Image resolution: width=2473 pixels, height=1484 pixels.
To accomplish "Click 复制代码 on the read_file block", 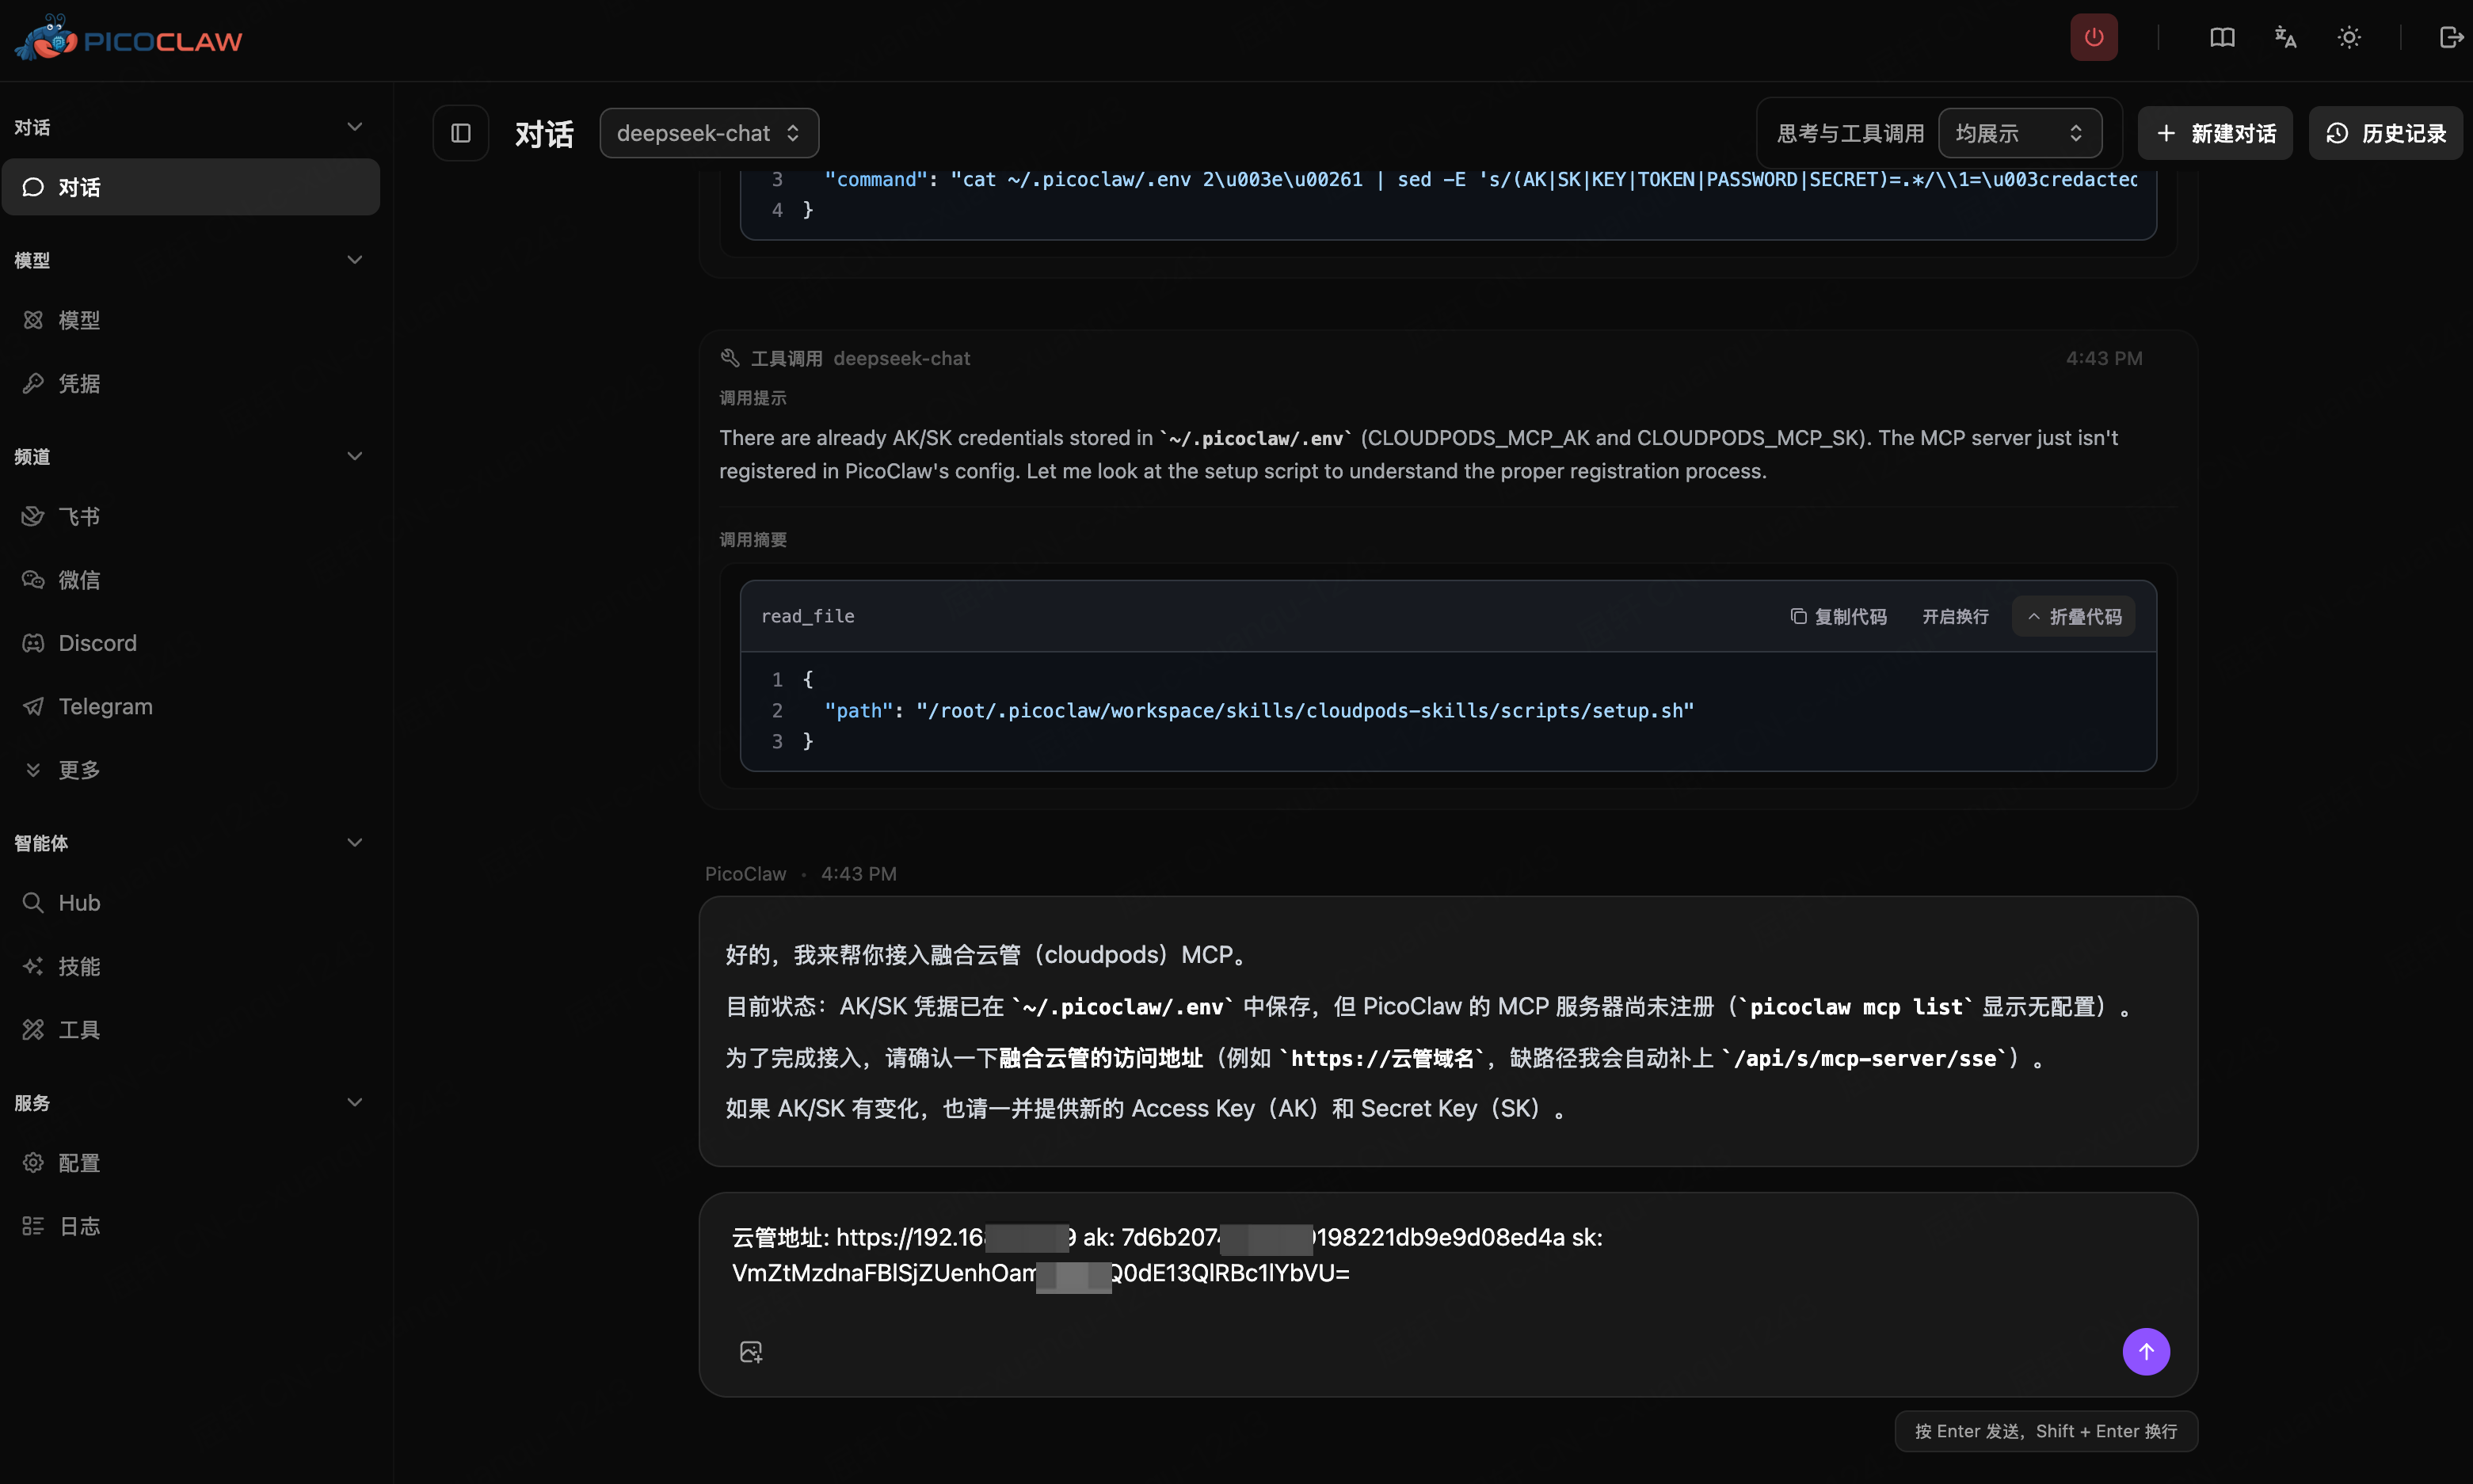I will (x=1838, y=616).
